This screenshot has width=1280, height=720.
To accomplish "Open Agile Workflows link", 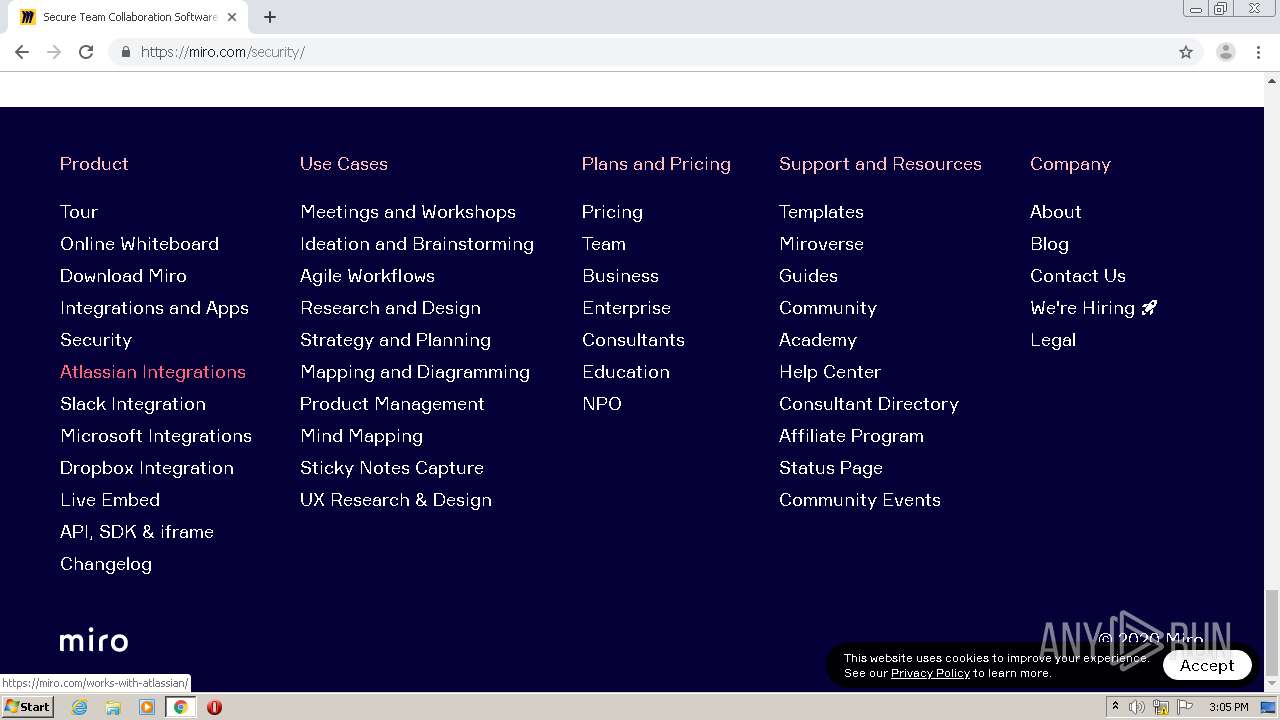I will point(367,276).
